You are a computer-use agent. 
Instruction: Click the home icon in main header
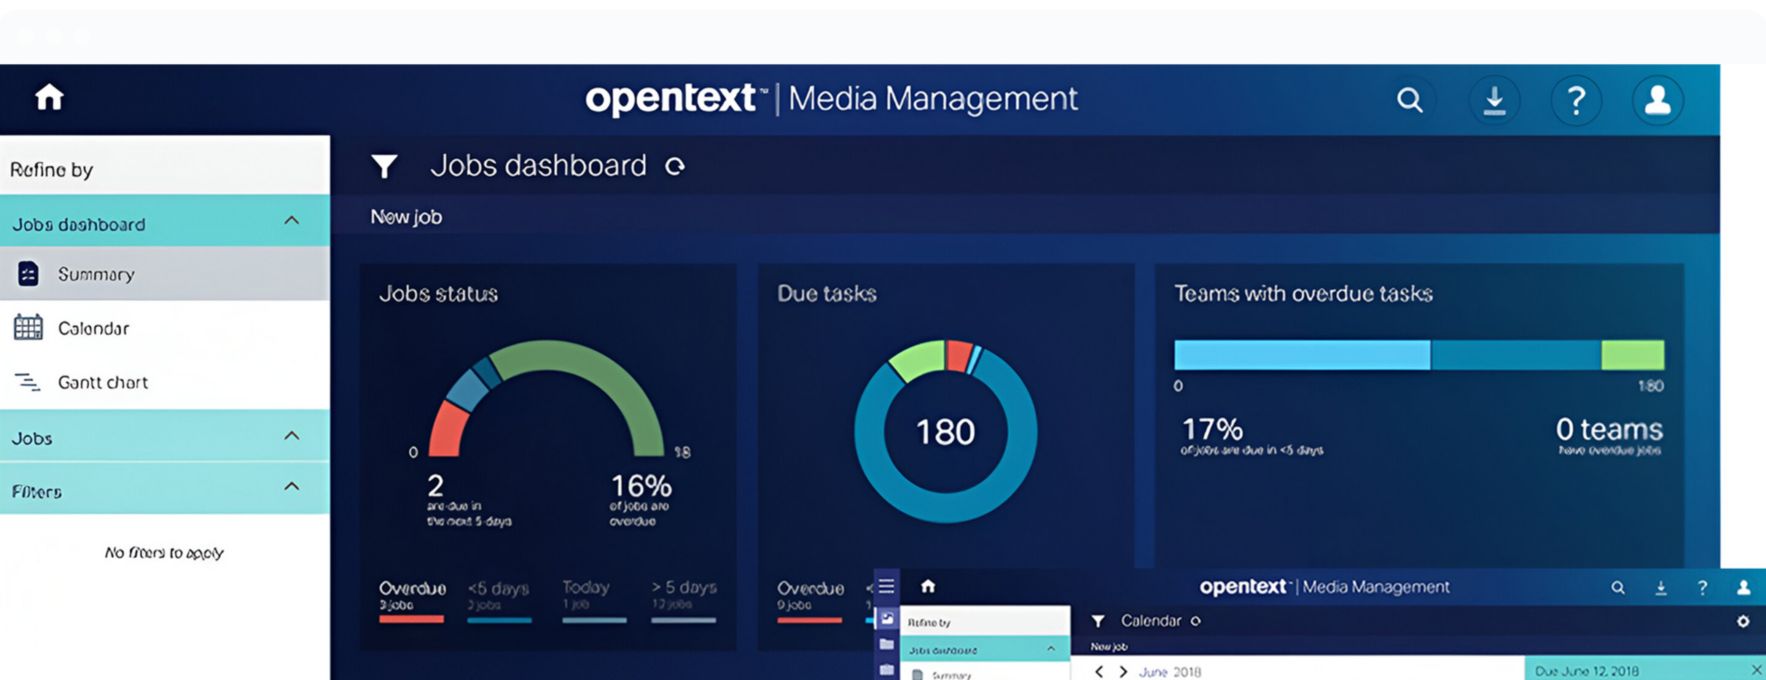click(49, 98)
